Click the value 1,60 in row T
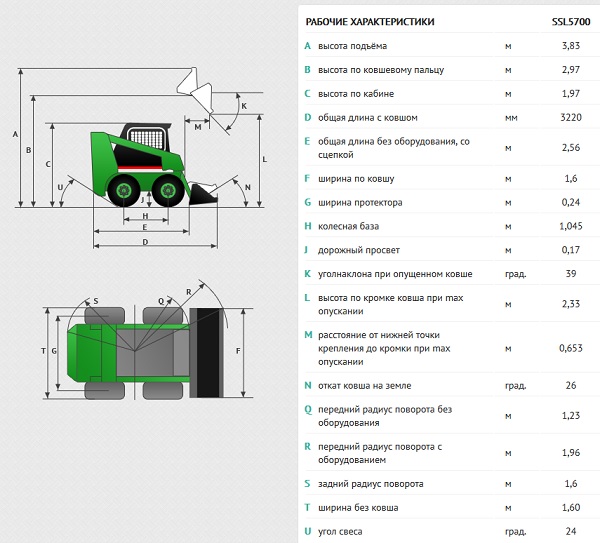The width and height of the screenshot is (600, 543). point(571,507)
